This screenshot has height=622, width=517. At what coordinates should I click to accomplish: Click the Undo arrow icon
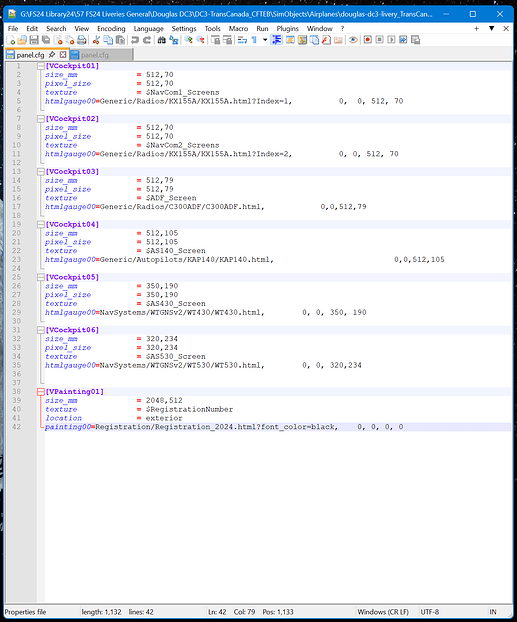(x=135, y=40)
